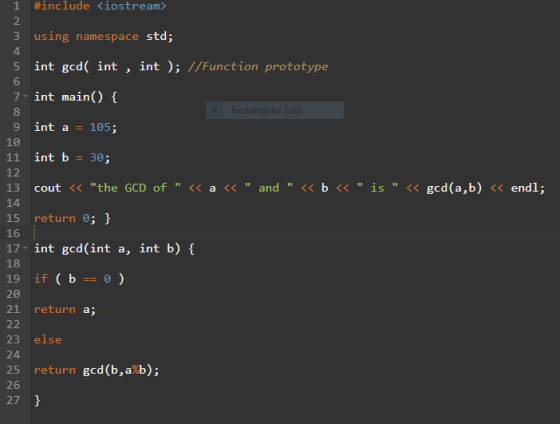Viewport: 560px width, 424px height.
Task: Click '<iostream>' header name
Action: point(132,6)
